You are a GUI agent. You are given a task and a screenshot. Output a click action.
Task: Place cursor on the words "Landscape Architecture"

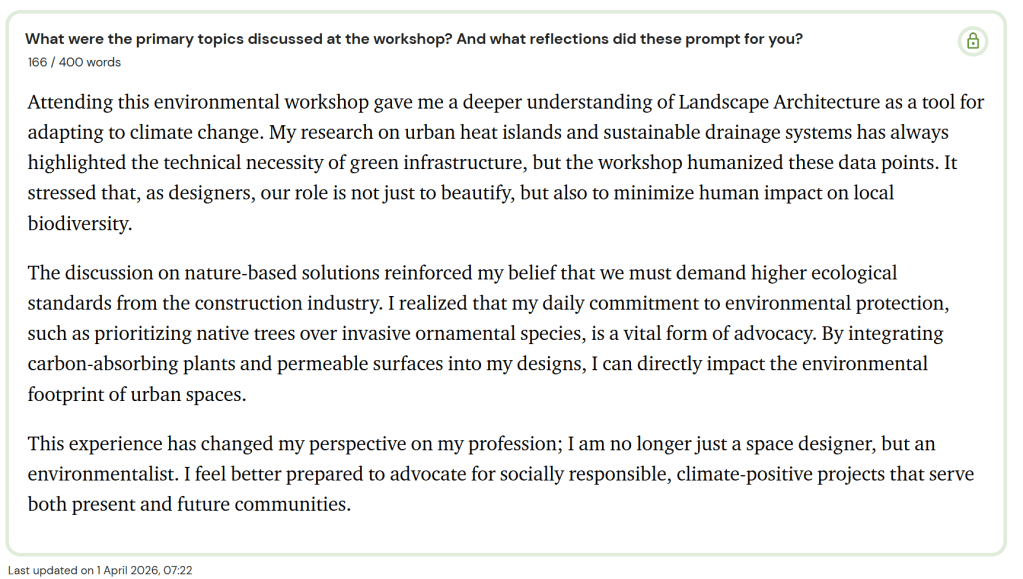(779, 102)
